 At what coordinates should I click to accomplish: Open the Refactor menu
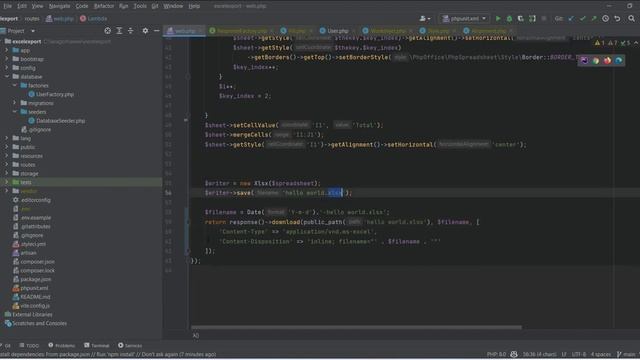tap(104, 6)
